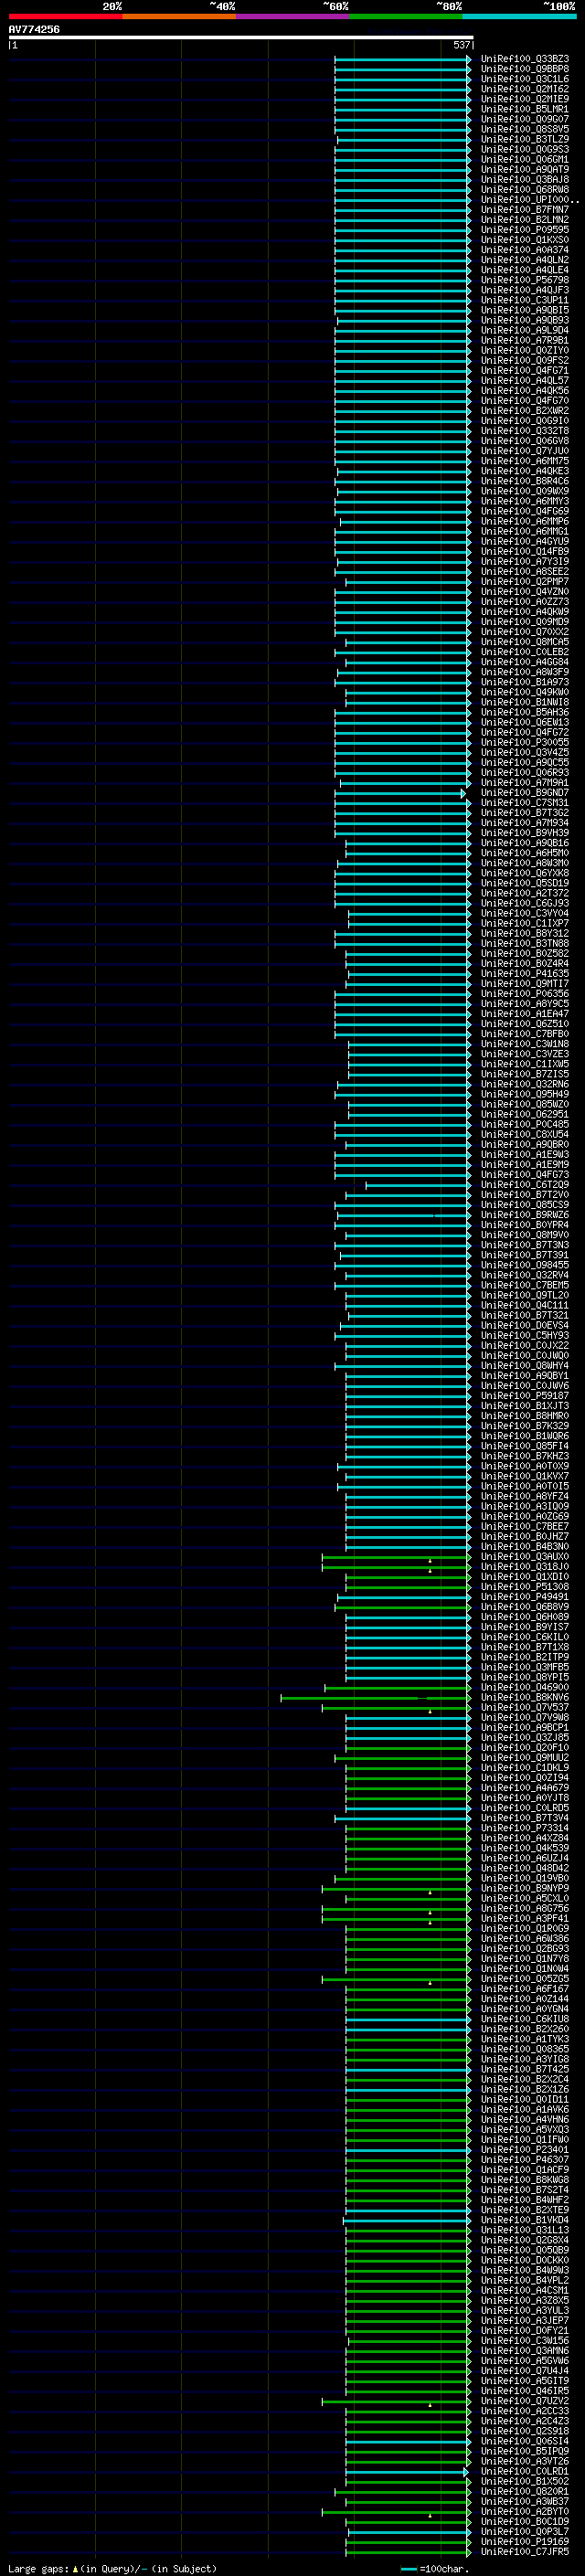The height and width of the screenshot is (2576, 585).
Task: Select hit label UniRef100_A7R9B1
Action: click(x=525, y=340)
